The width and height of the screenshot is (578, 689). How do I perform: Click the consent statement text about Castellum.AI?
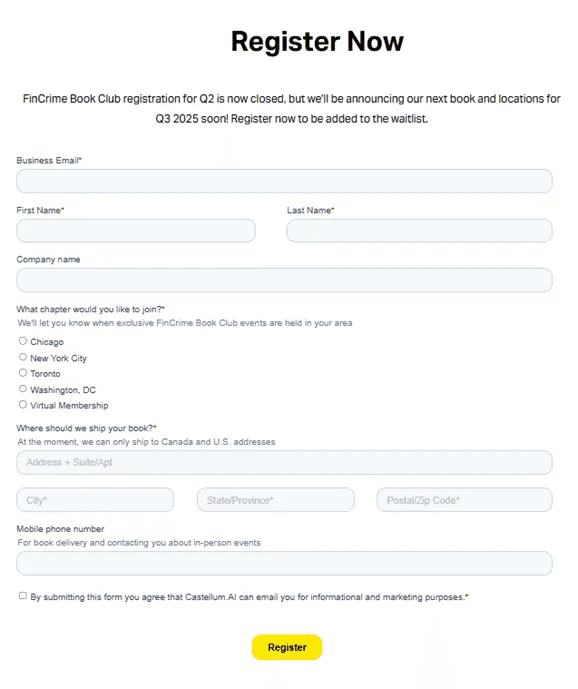tap(249, 597)
